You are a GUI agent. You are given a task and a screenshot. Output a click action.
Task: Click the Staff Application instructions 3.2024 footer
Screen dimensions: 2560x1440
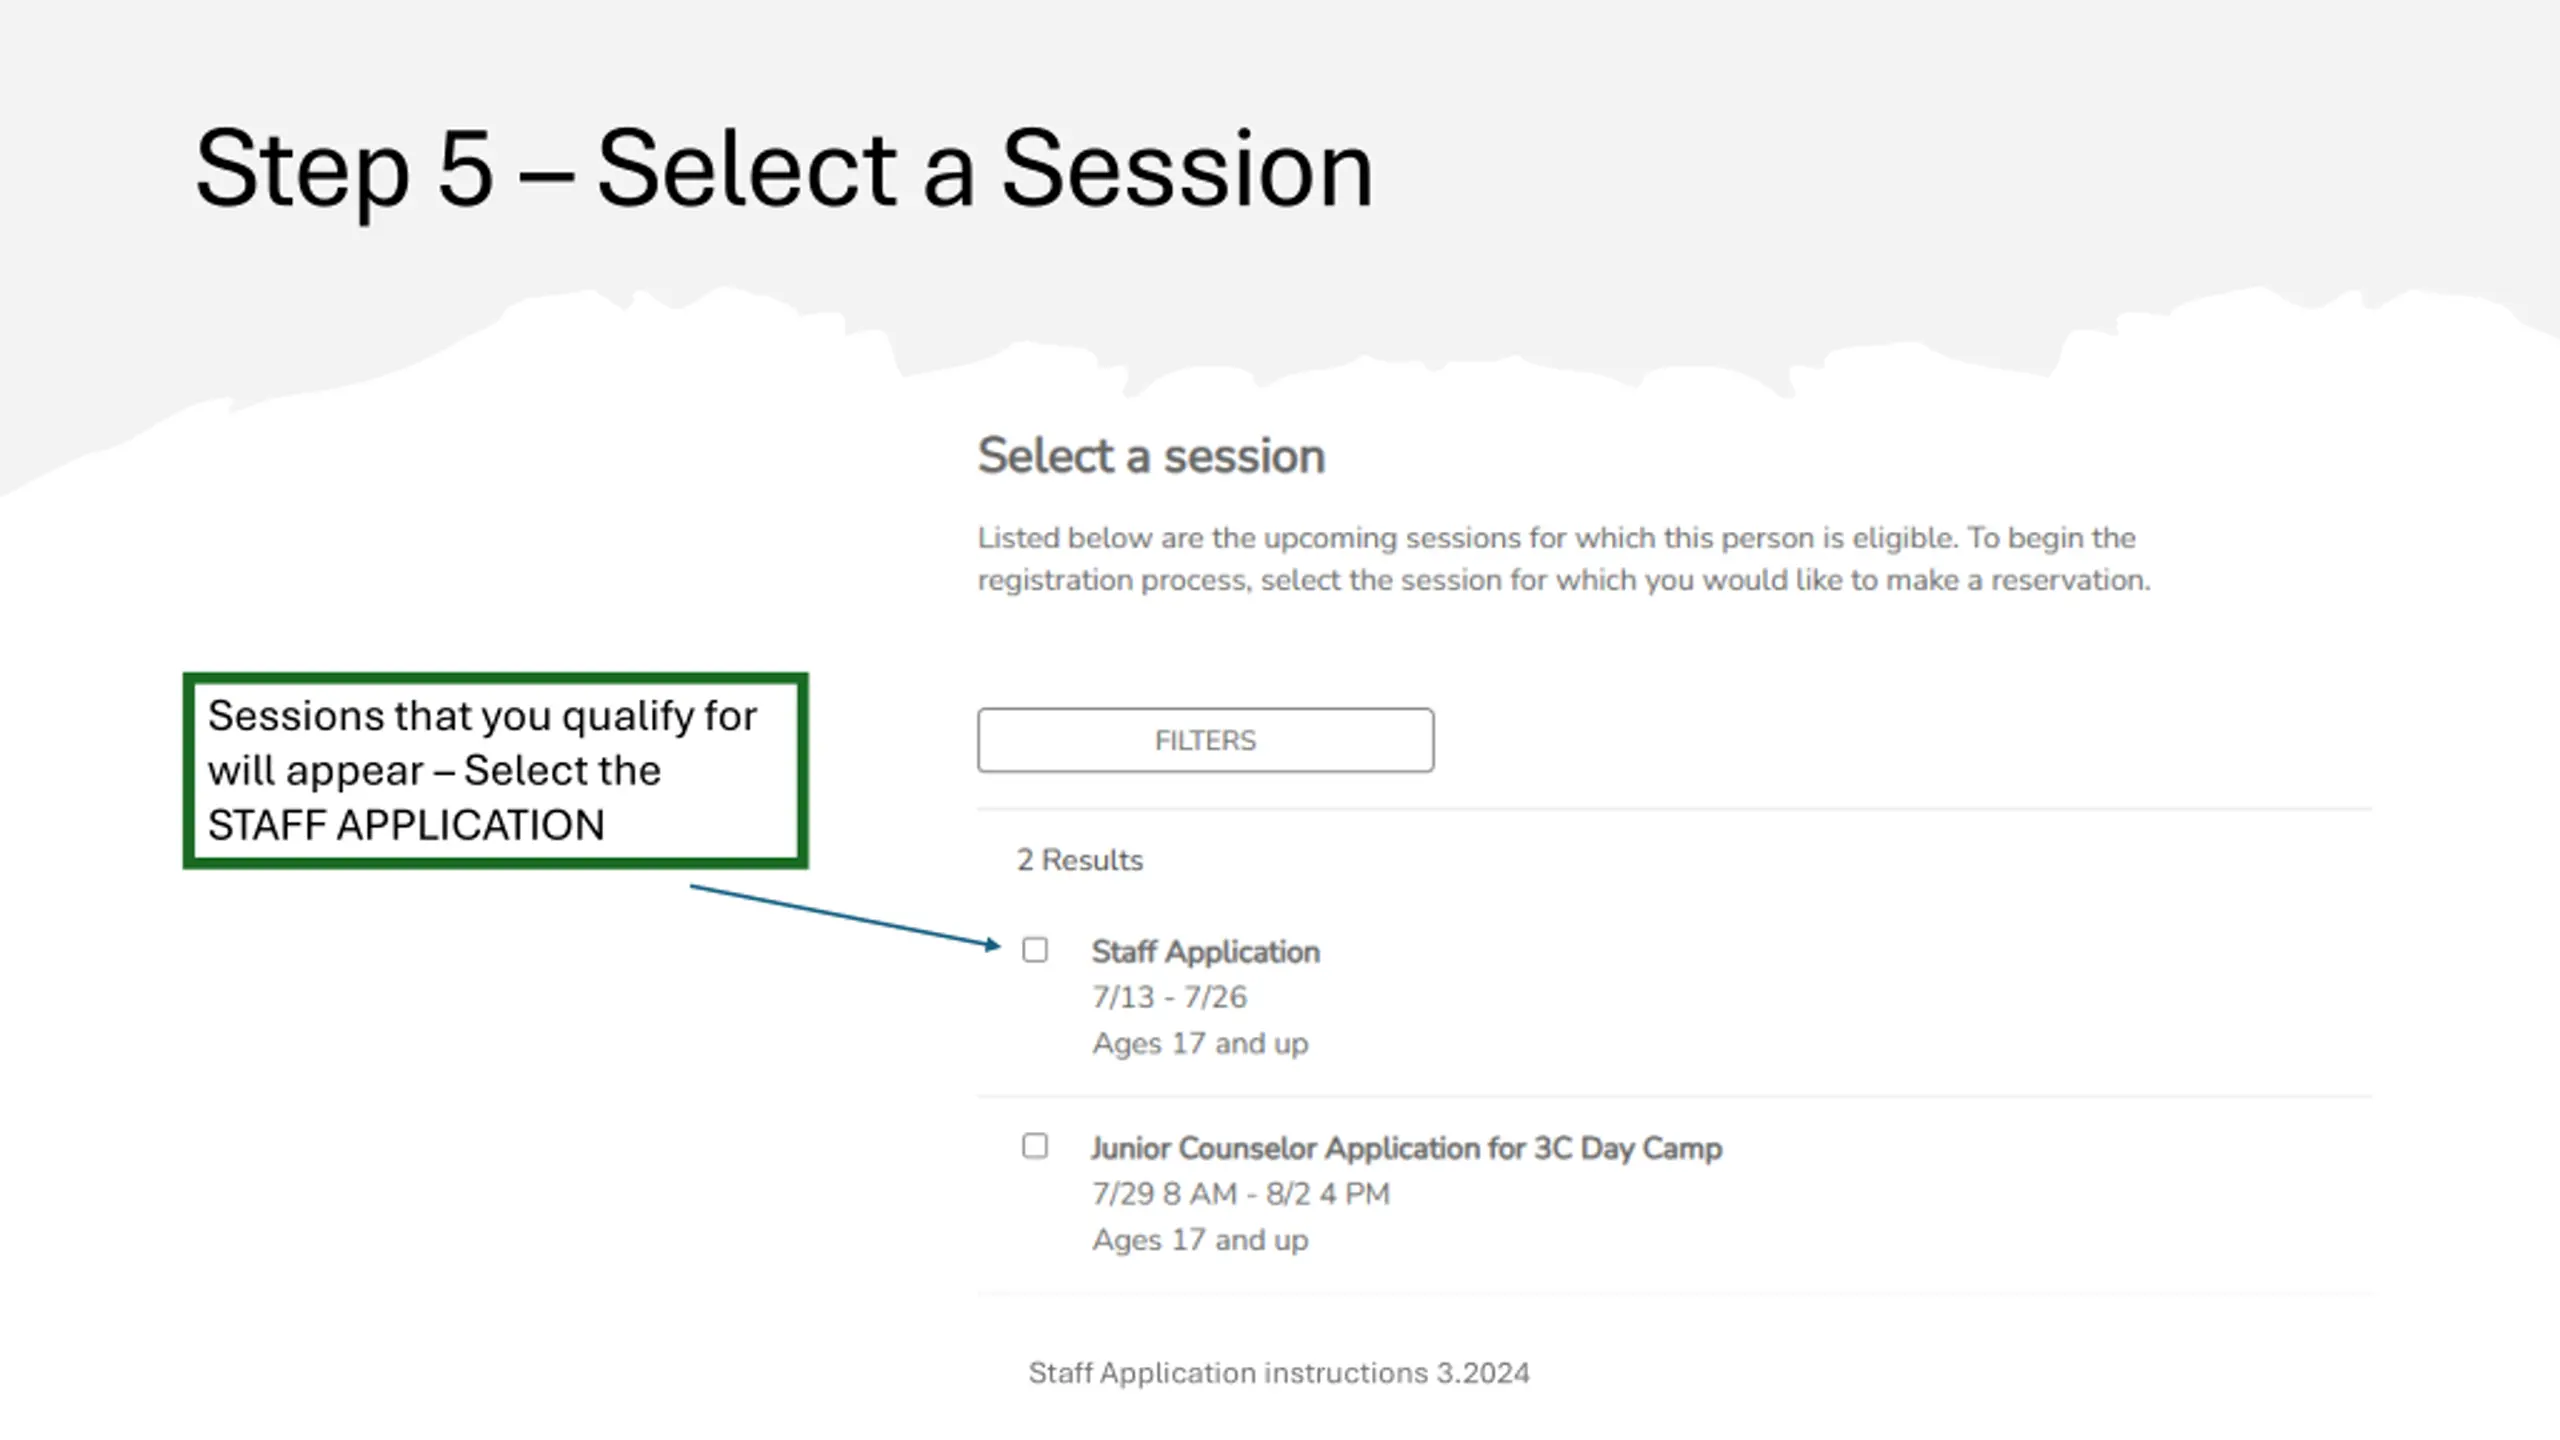point(1279,1373)
